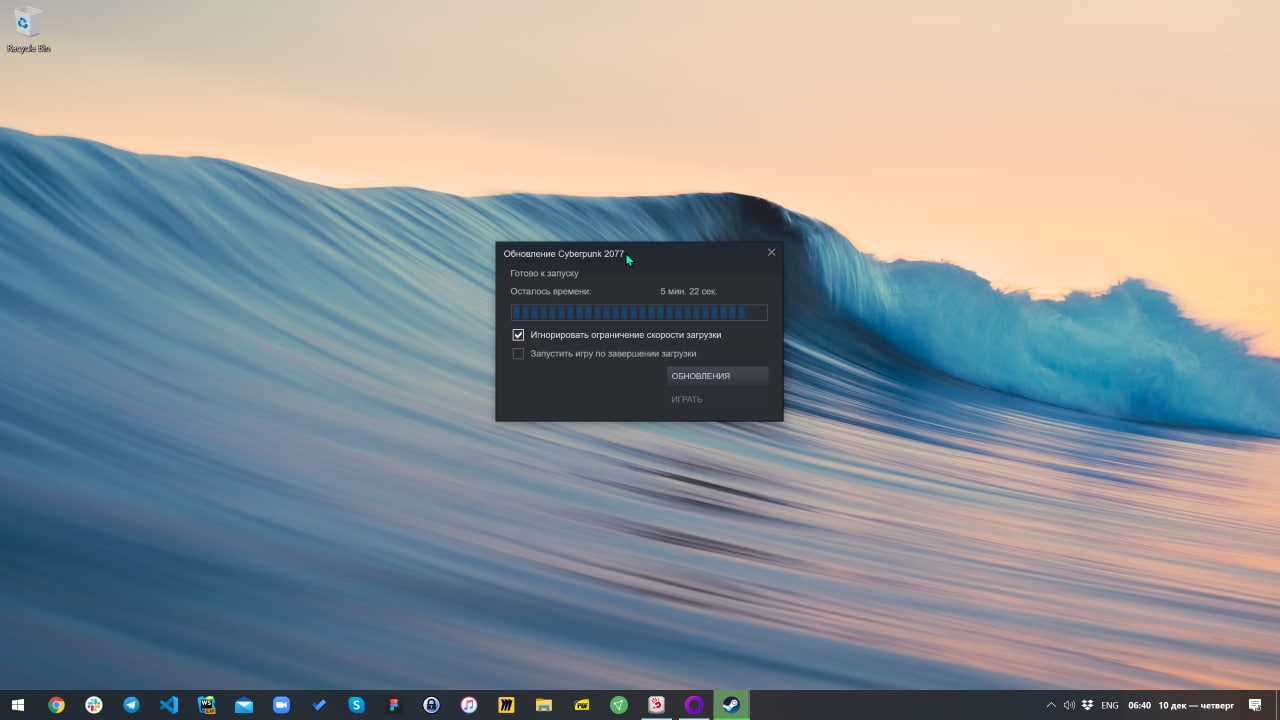
Task: Launch Google Chrome from the taskbar
Action: click(x=56, y=705)
